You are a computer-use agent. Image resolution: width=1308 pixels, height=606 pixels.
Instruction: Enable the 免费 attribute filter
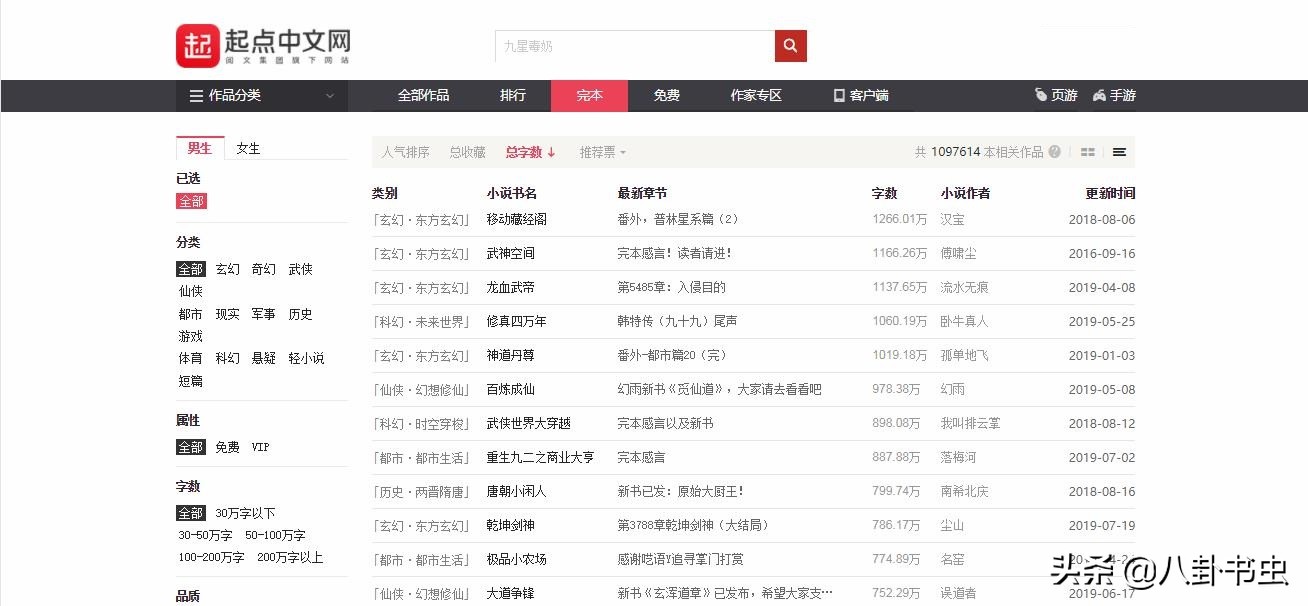pyautogui.click(x=227, y=446)
